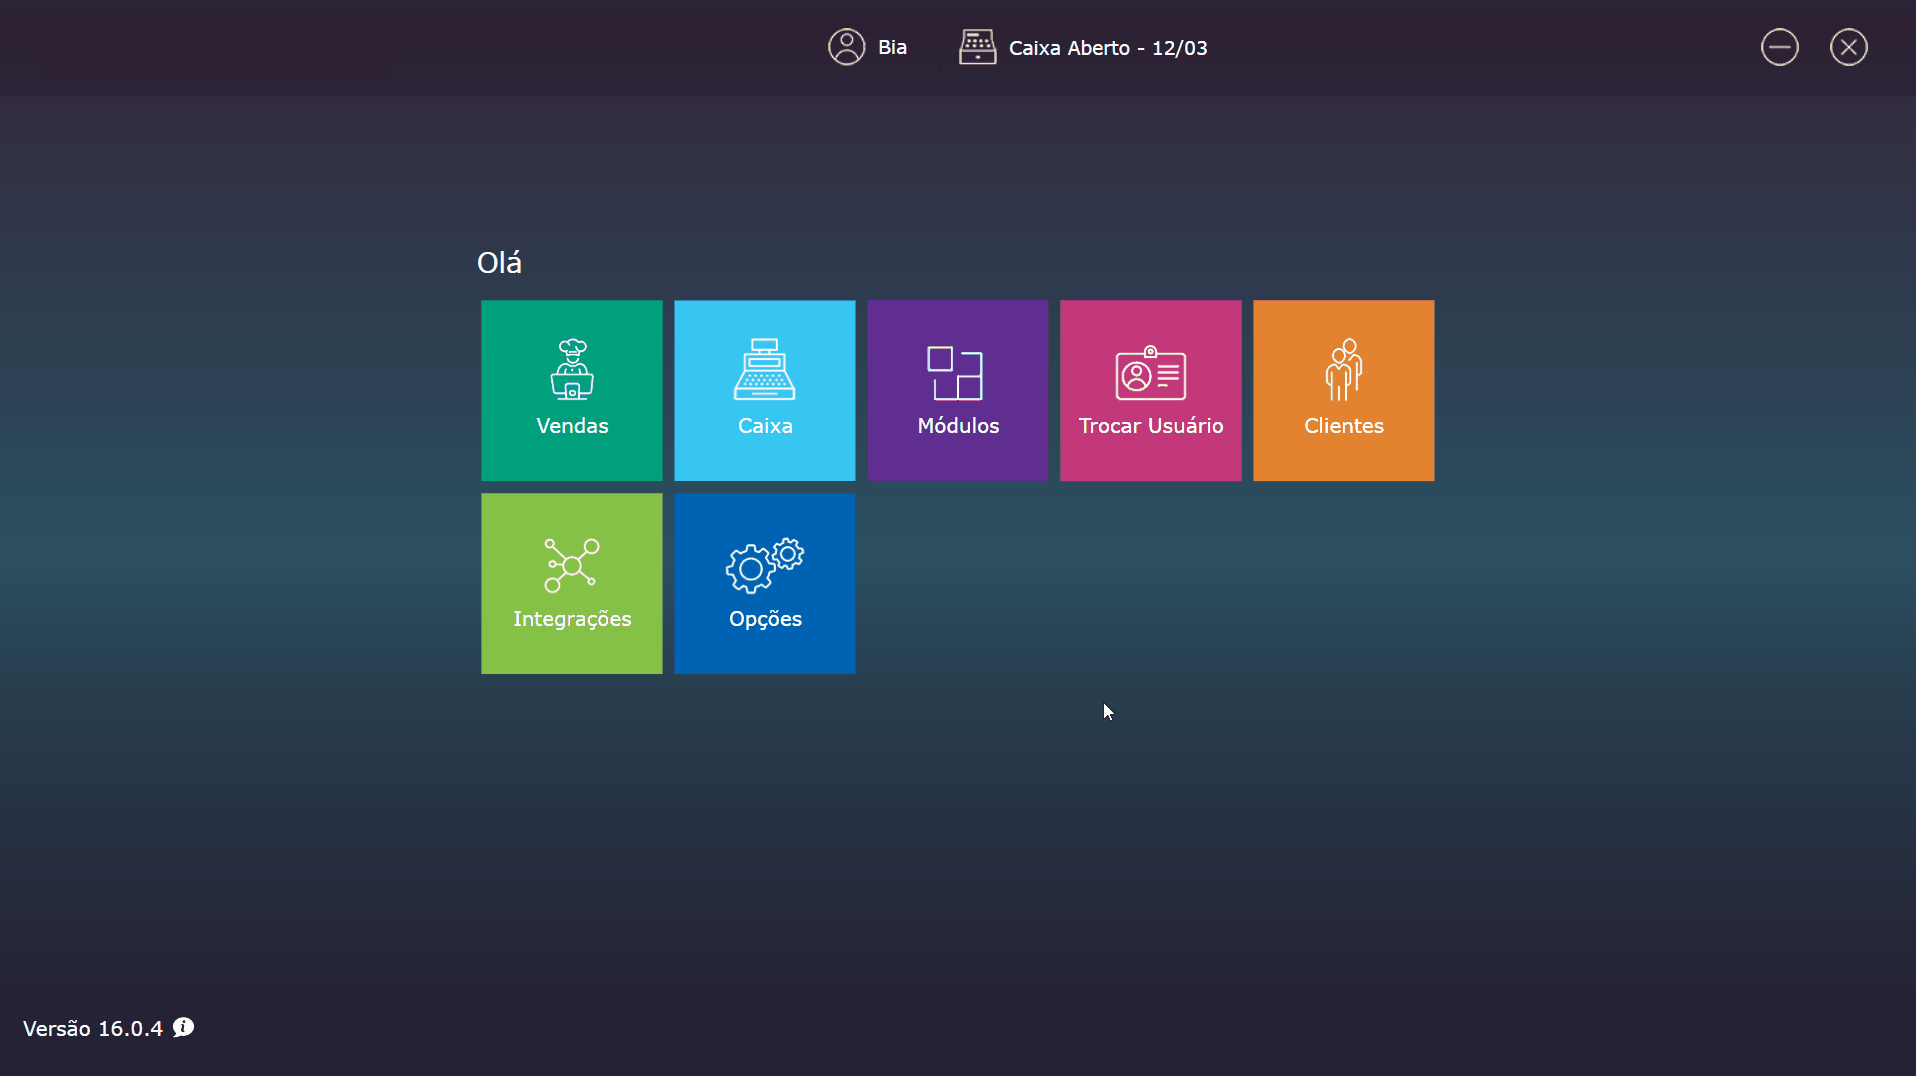This screenshot has width=1916, height=1076.
Task: Open the Integrações tile
Action: coord(571,583)
